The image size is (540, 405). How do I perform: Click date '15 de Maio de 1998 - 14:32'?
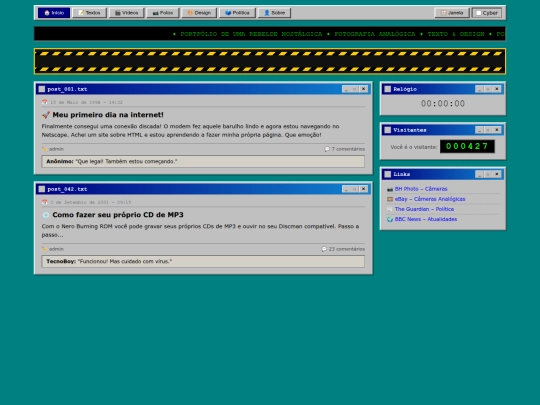point(86,102)
